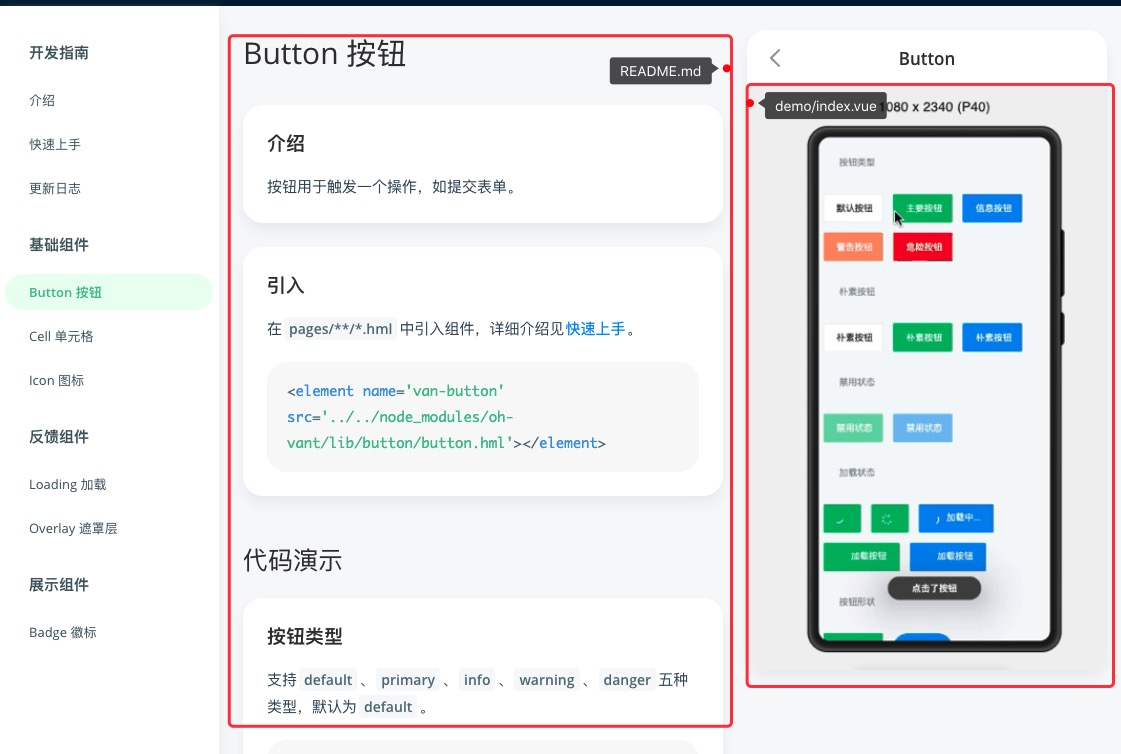Click 朴素按钮 section label in phone demo

tap(856, 292)
